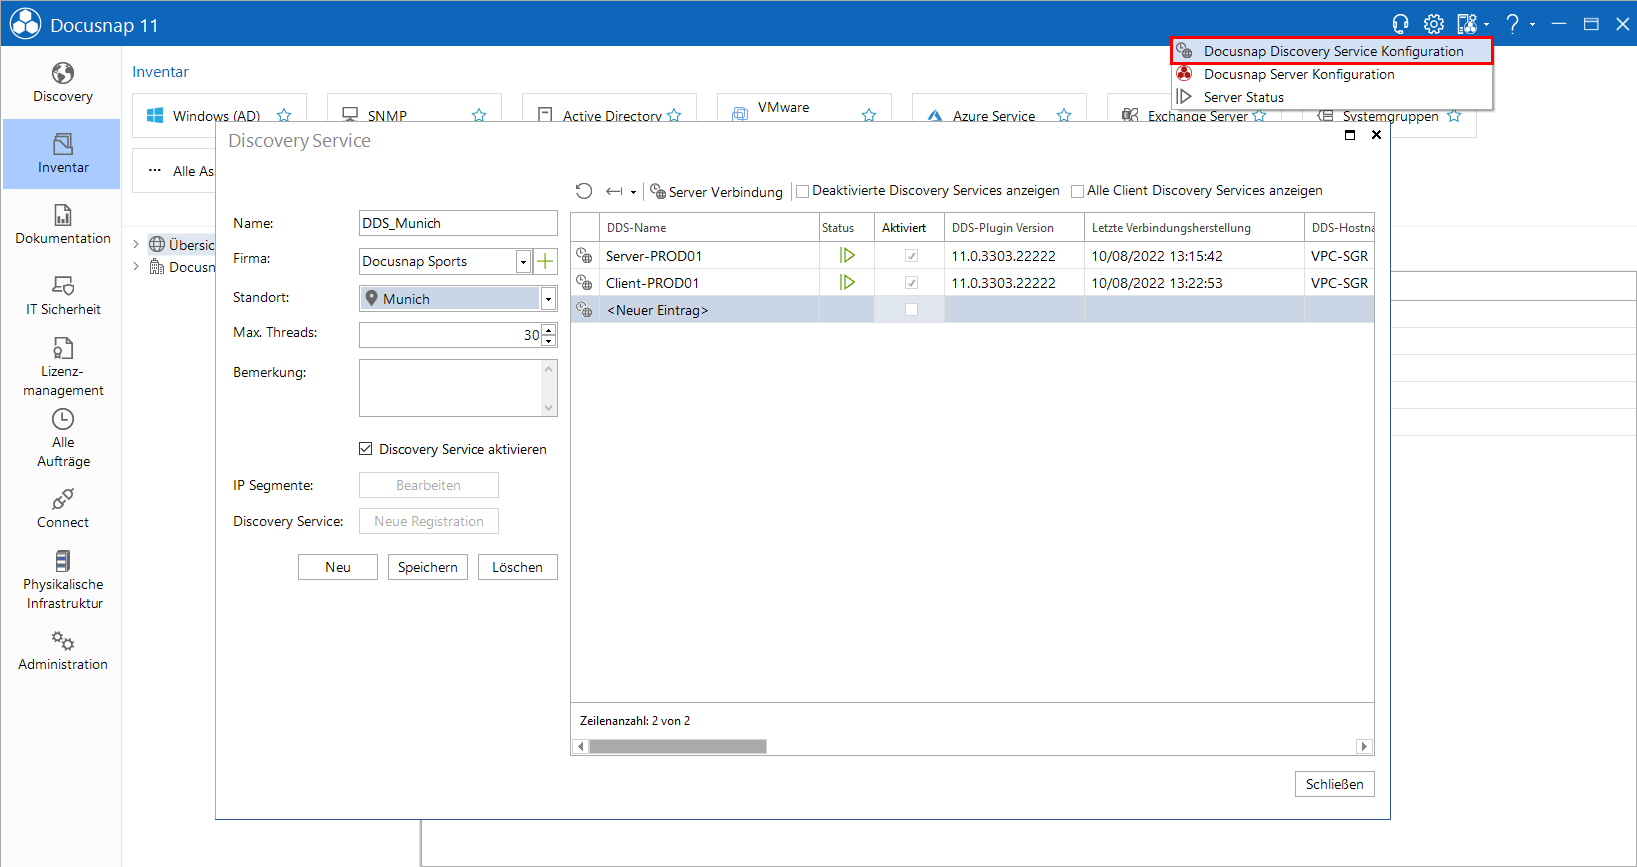Select Server Status from the menu
Viewport: 1637px width, 867px height.
[1332, 97]
